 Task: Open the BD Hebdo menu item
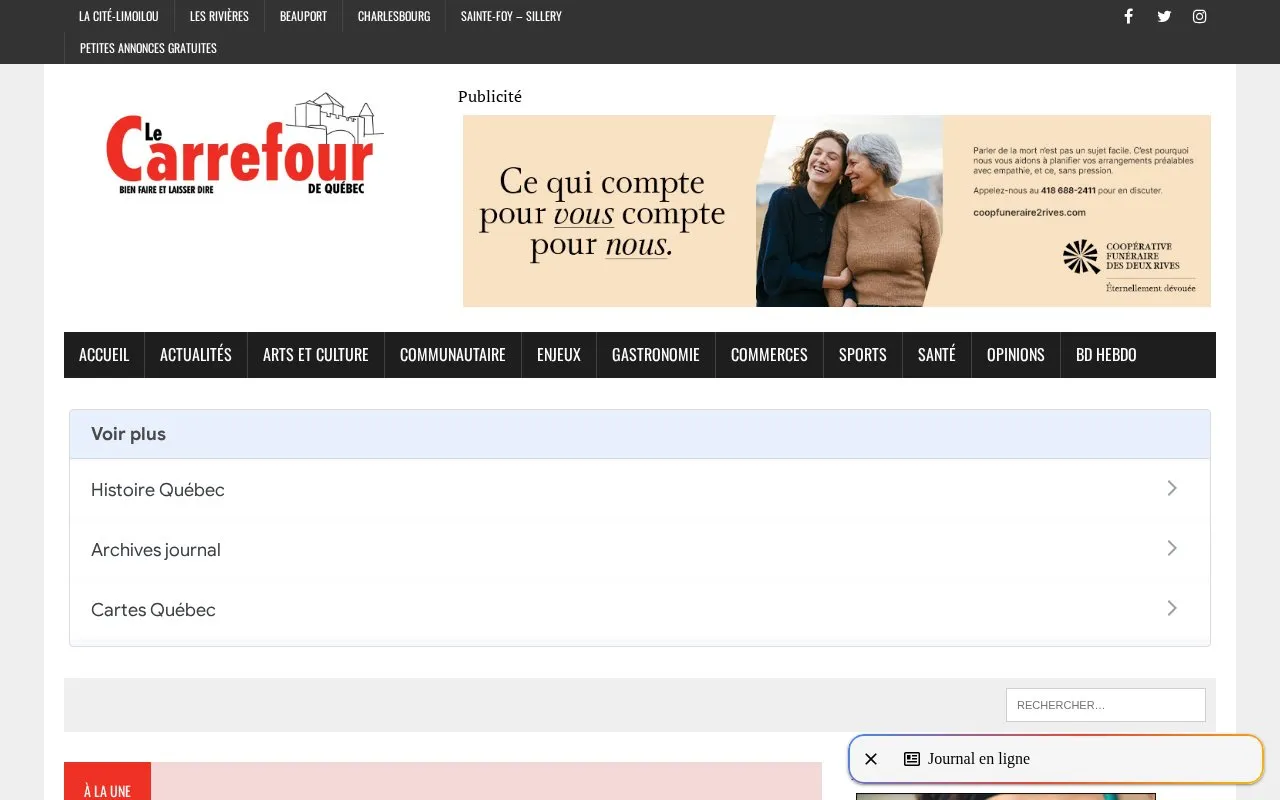pyautogui.click(x=1106, y=355)
